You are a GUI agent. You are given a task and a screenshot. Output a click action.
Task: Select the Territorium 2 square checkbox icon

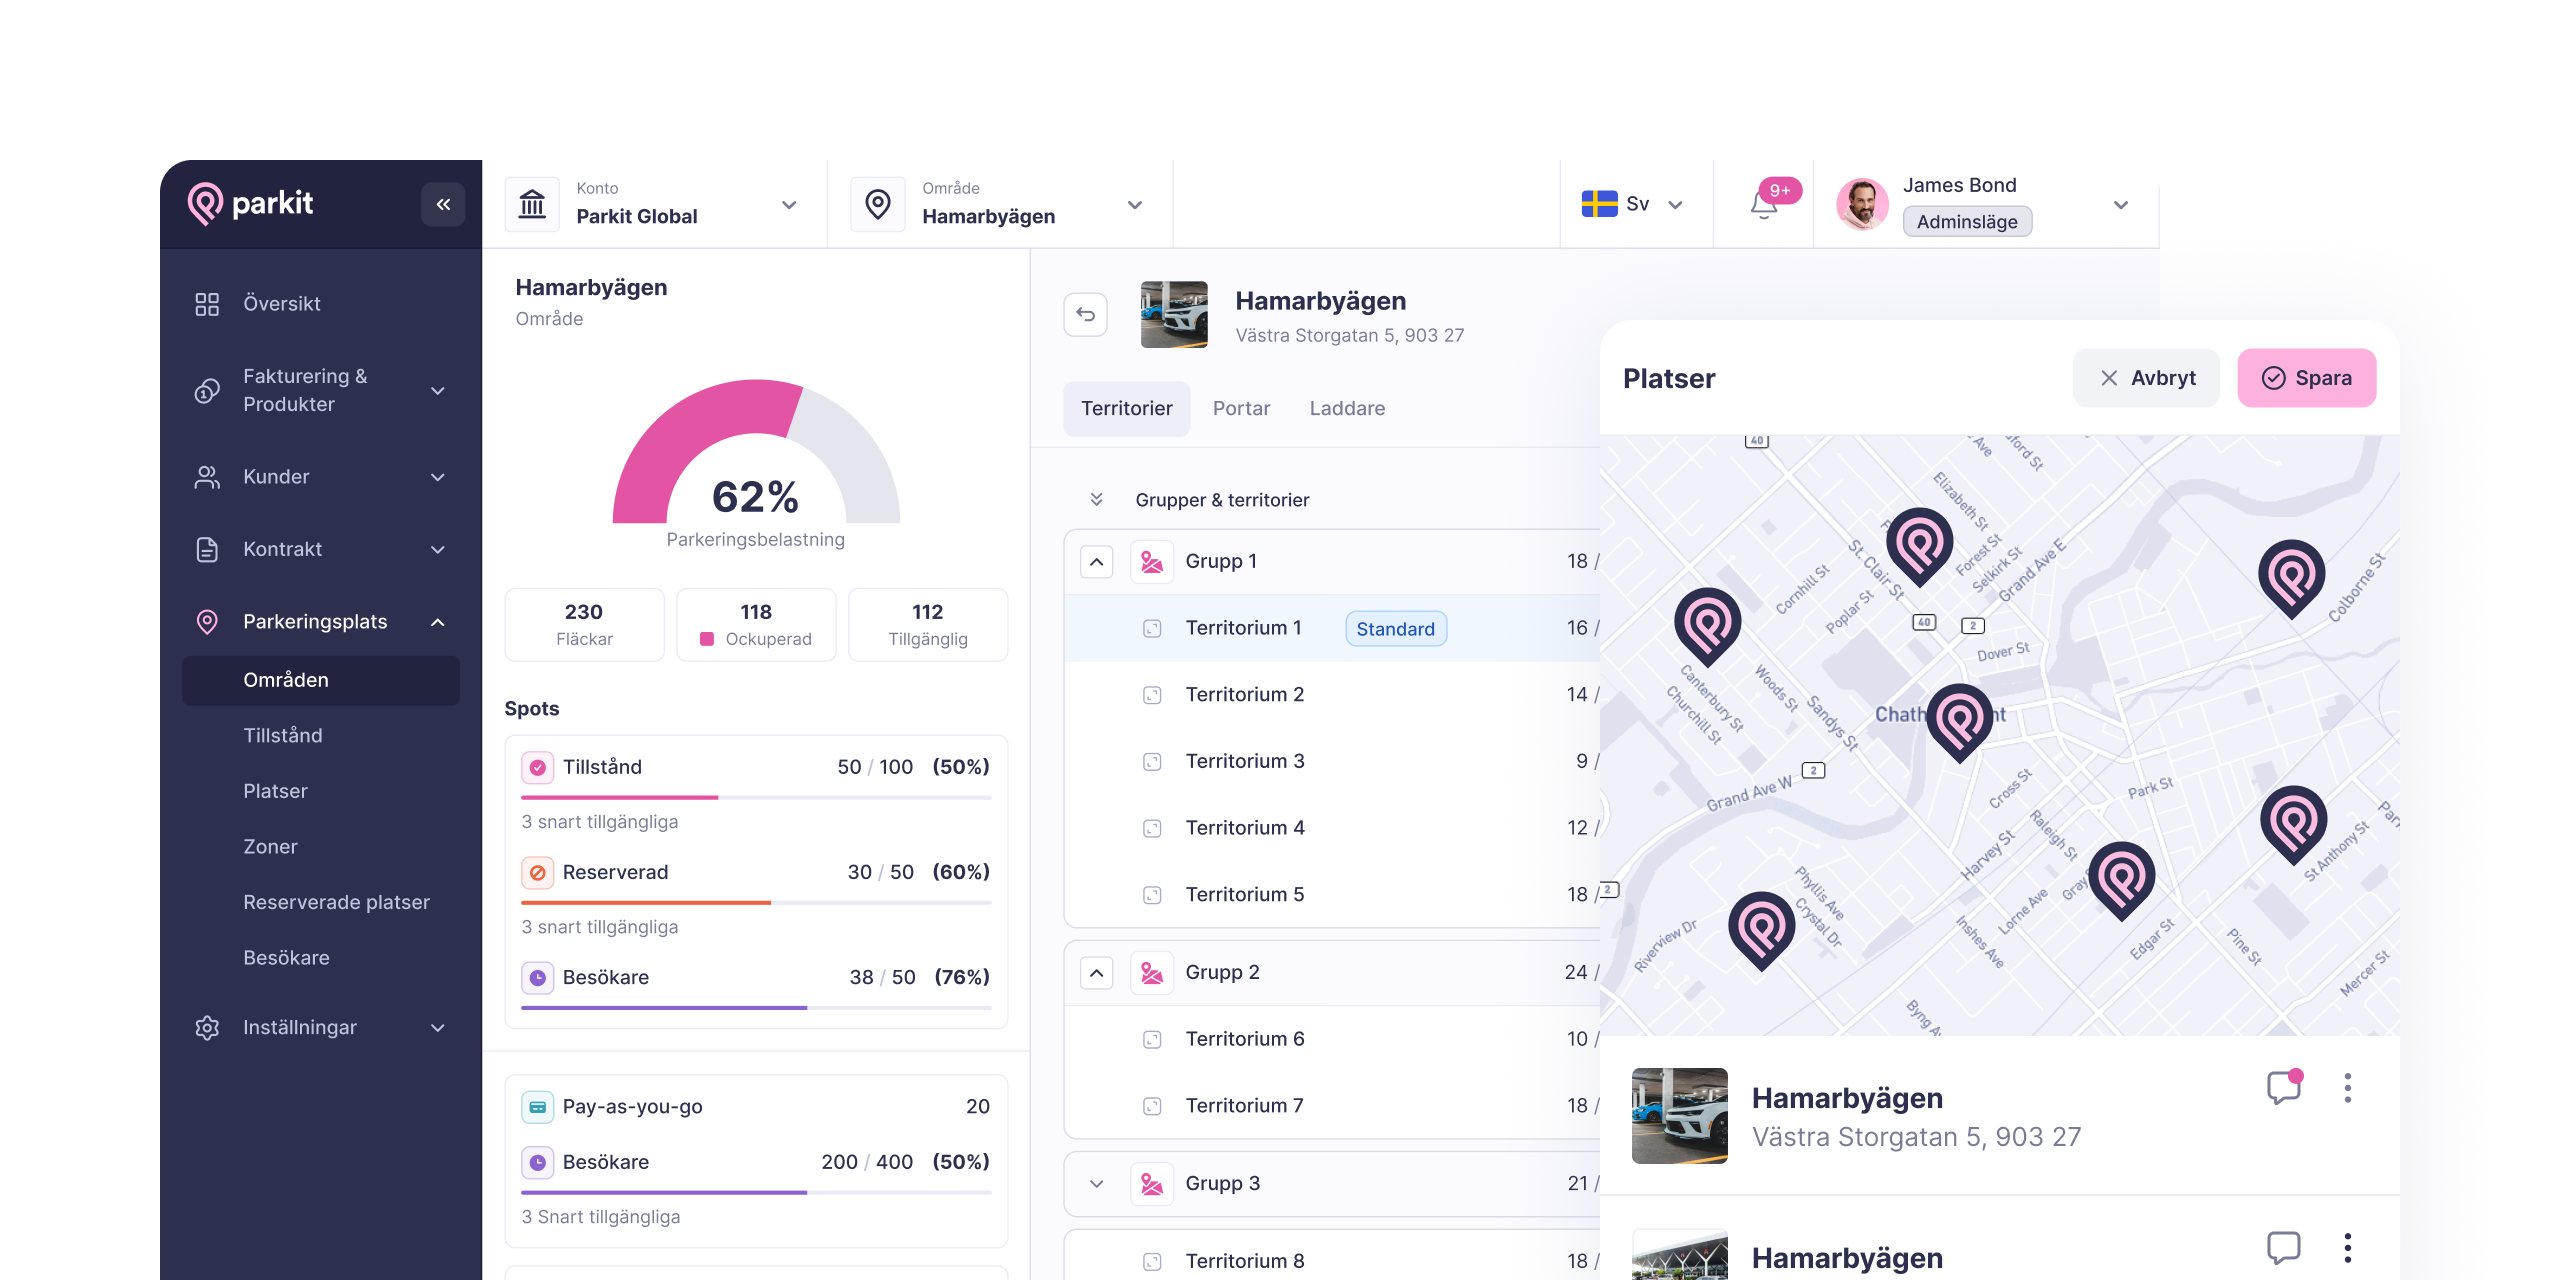1152,695
